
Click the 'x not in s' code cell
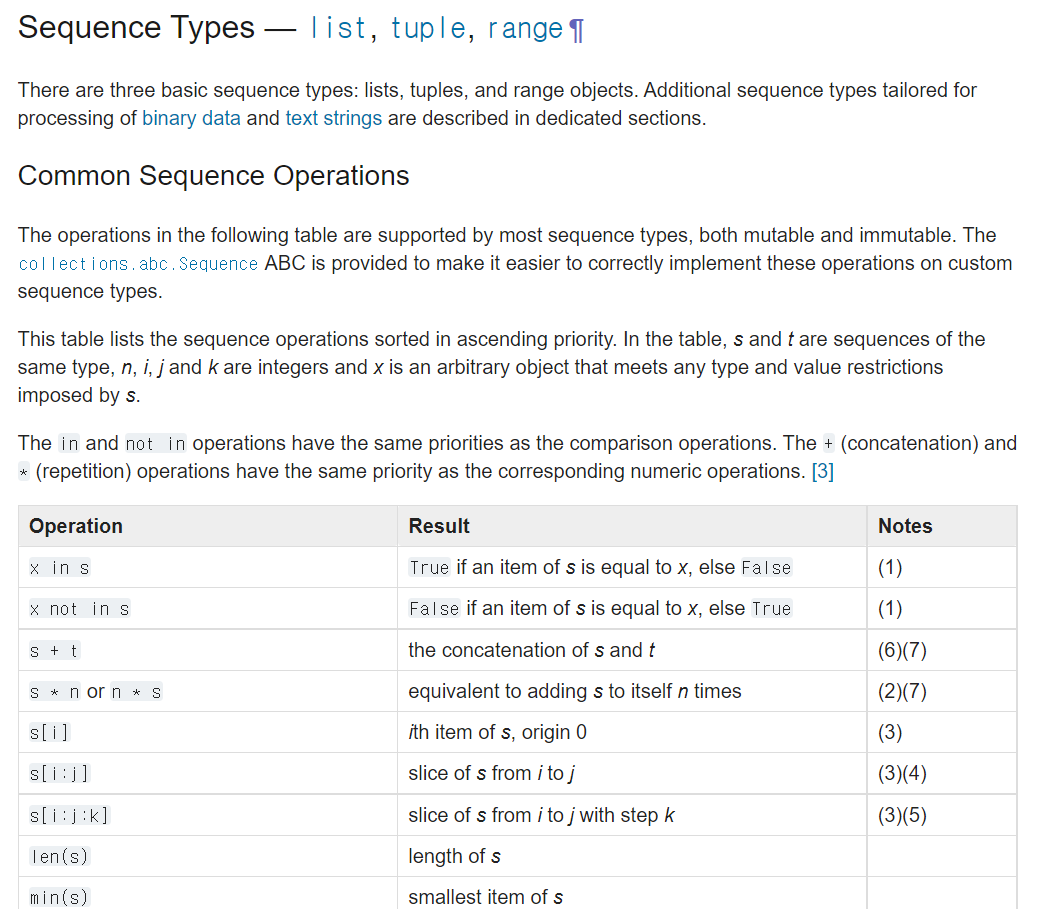[79, 609]
